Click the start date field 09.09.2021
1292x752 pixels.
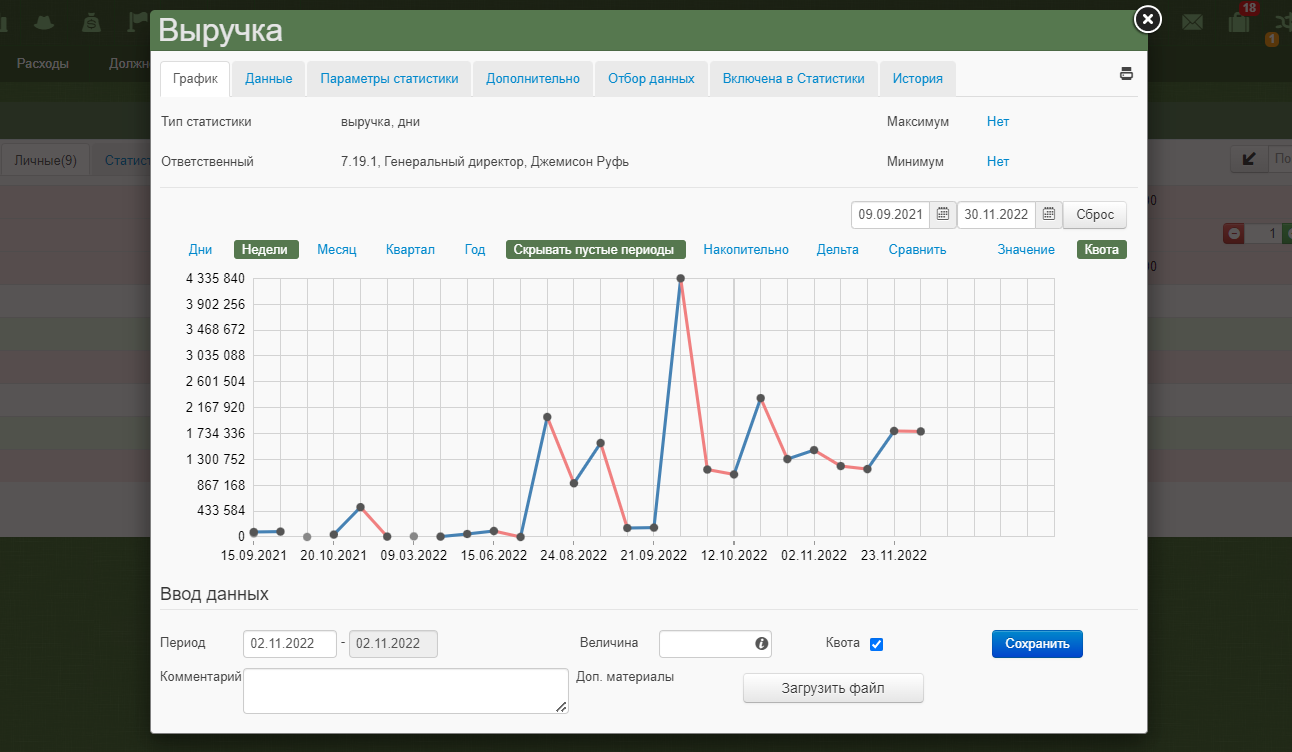[892, 214]
